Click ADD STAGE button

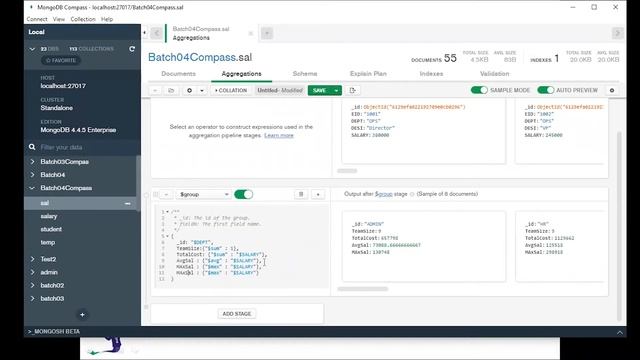(x=237, y=313)
